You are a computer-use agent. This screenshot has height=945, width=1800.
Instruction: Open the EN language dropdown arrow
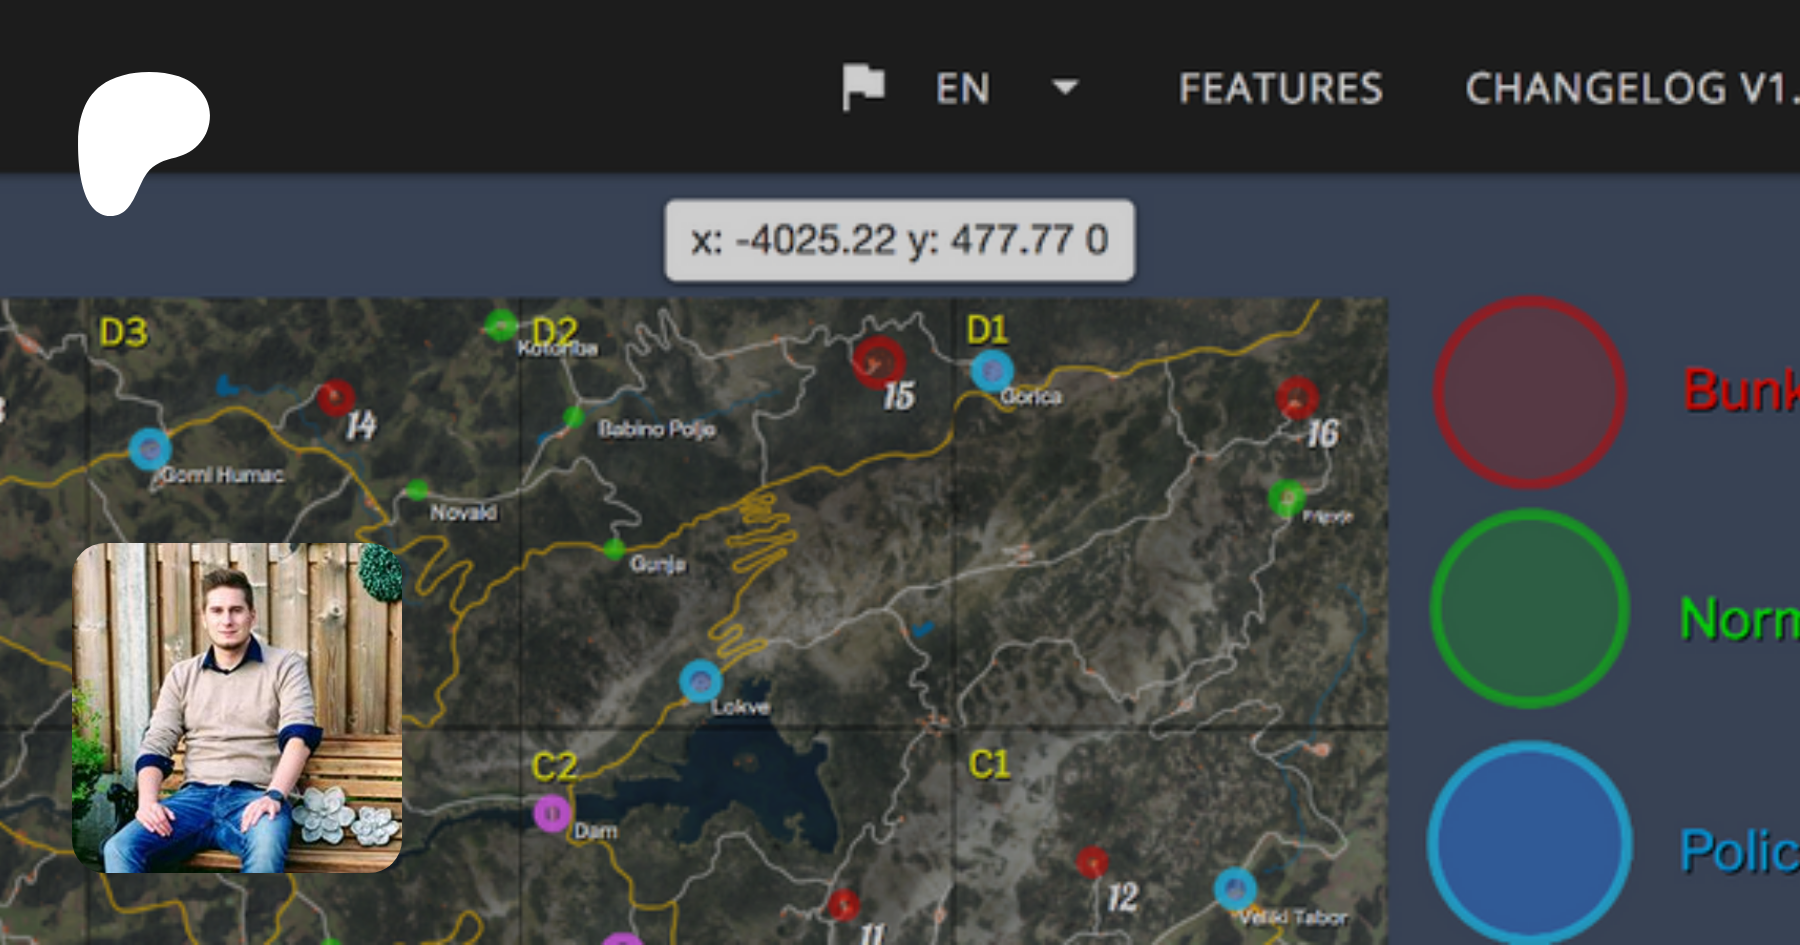1065,87
